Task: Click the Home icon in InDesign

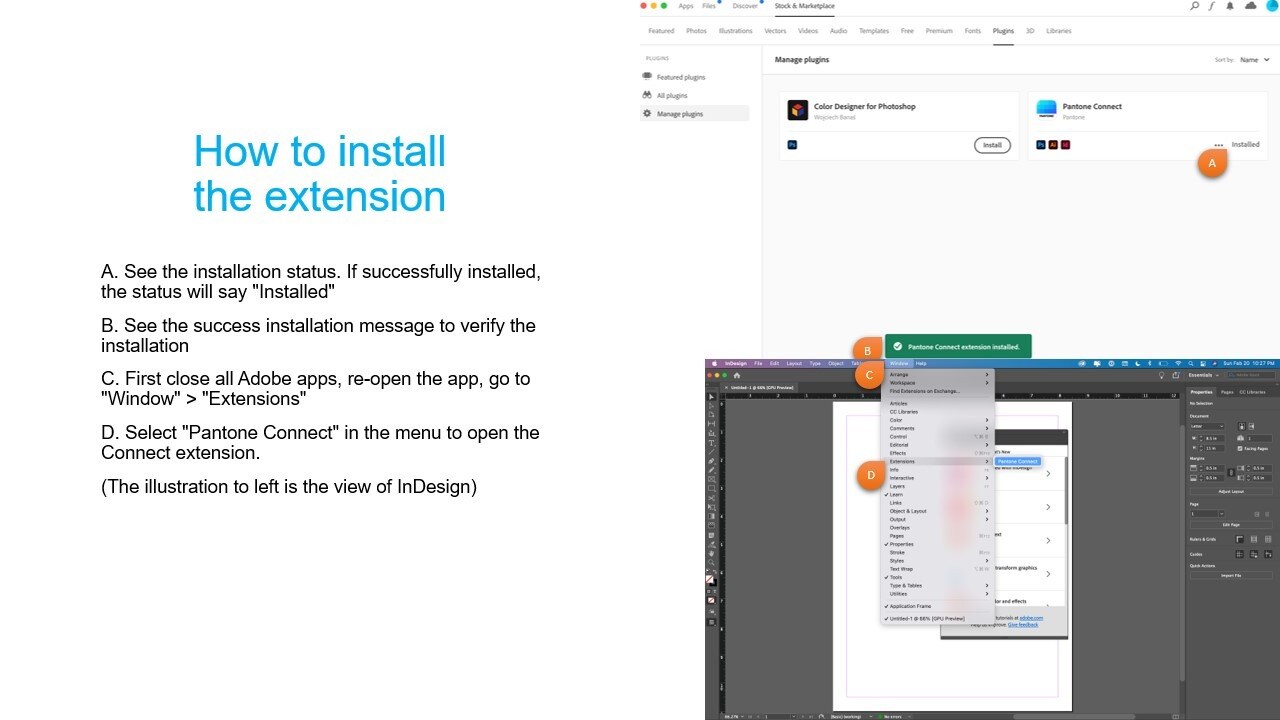Action: click(x=737, y=375)
